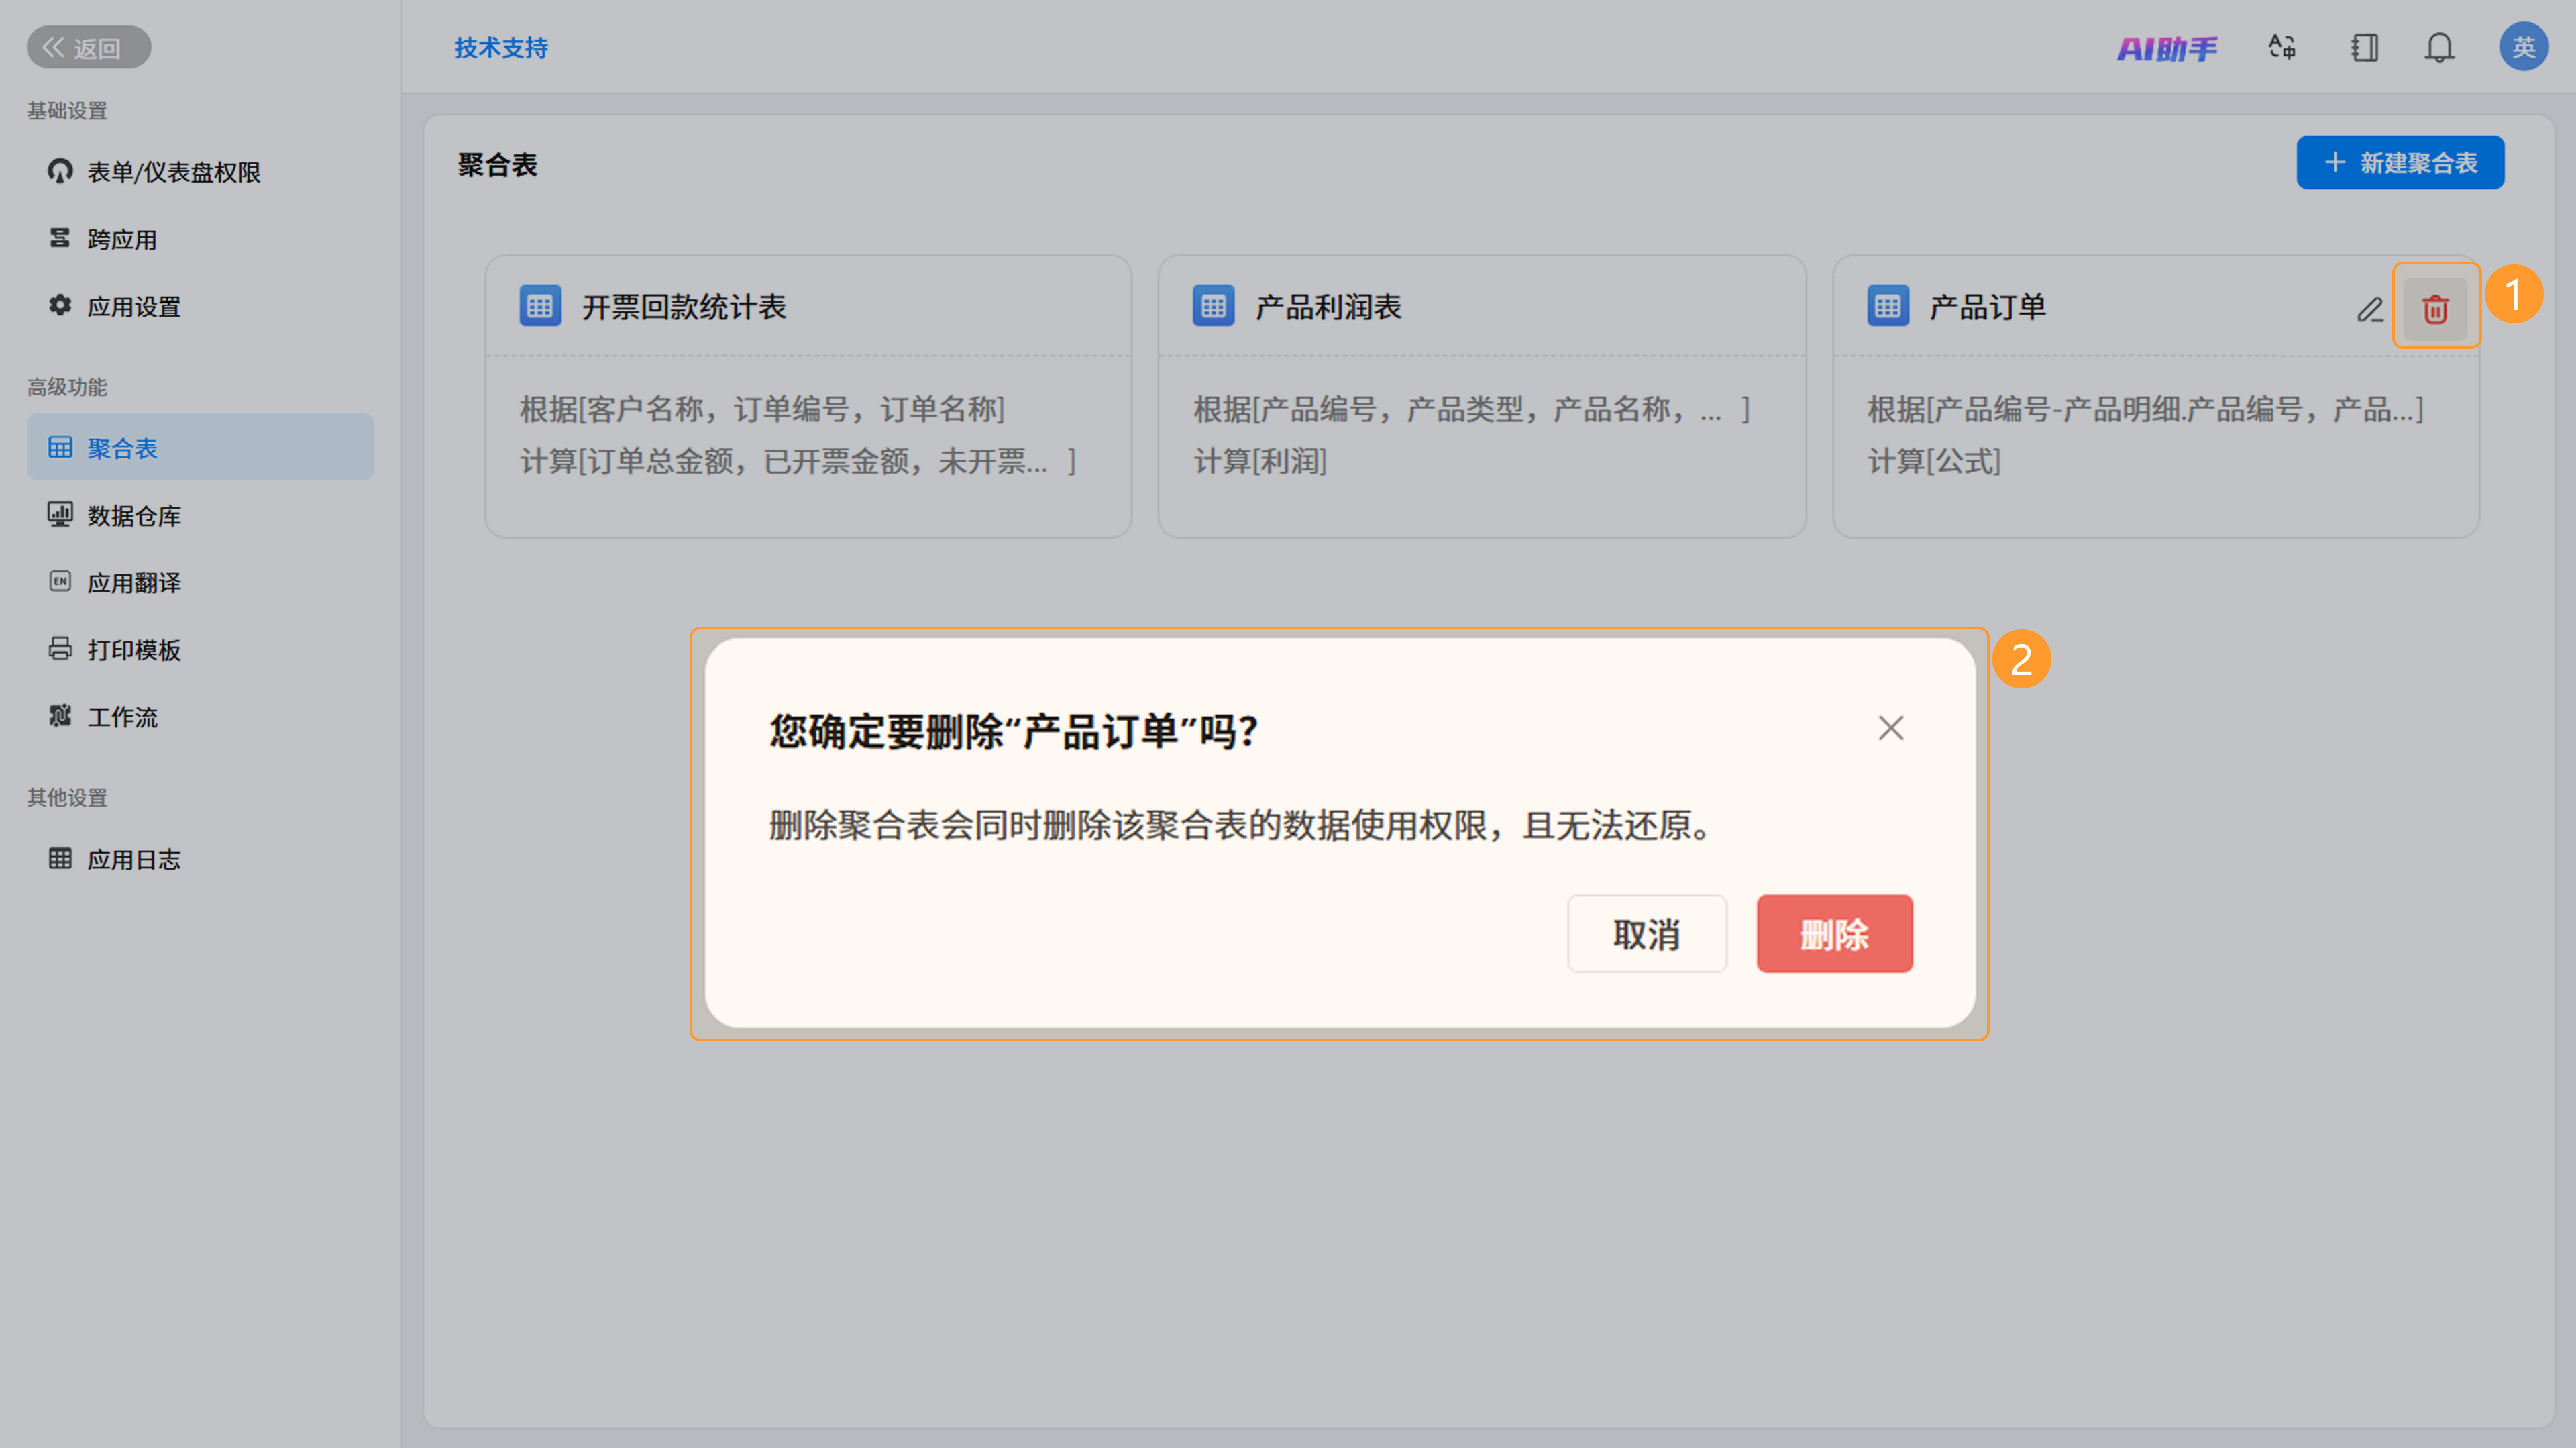The width and height of the screenshot is (2576, 1448).
Task: Click the 产品订单 table icon
Action: [x=1888, y=306]
